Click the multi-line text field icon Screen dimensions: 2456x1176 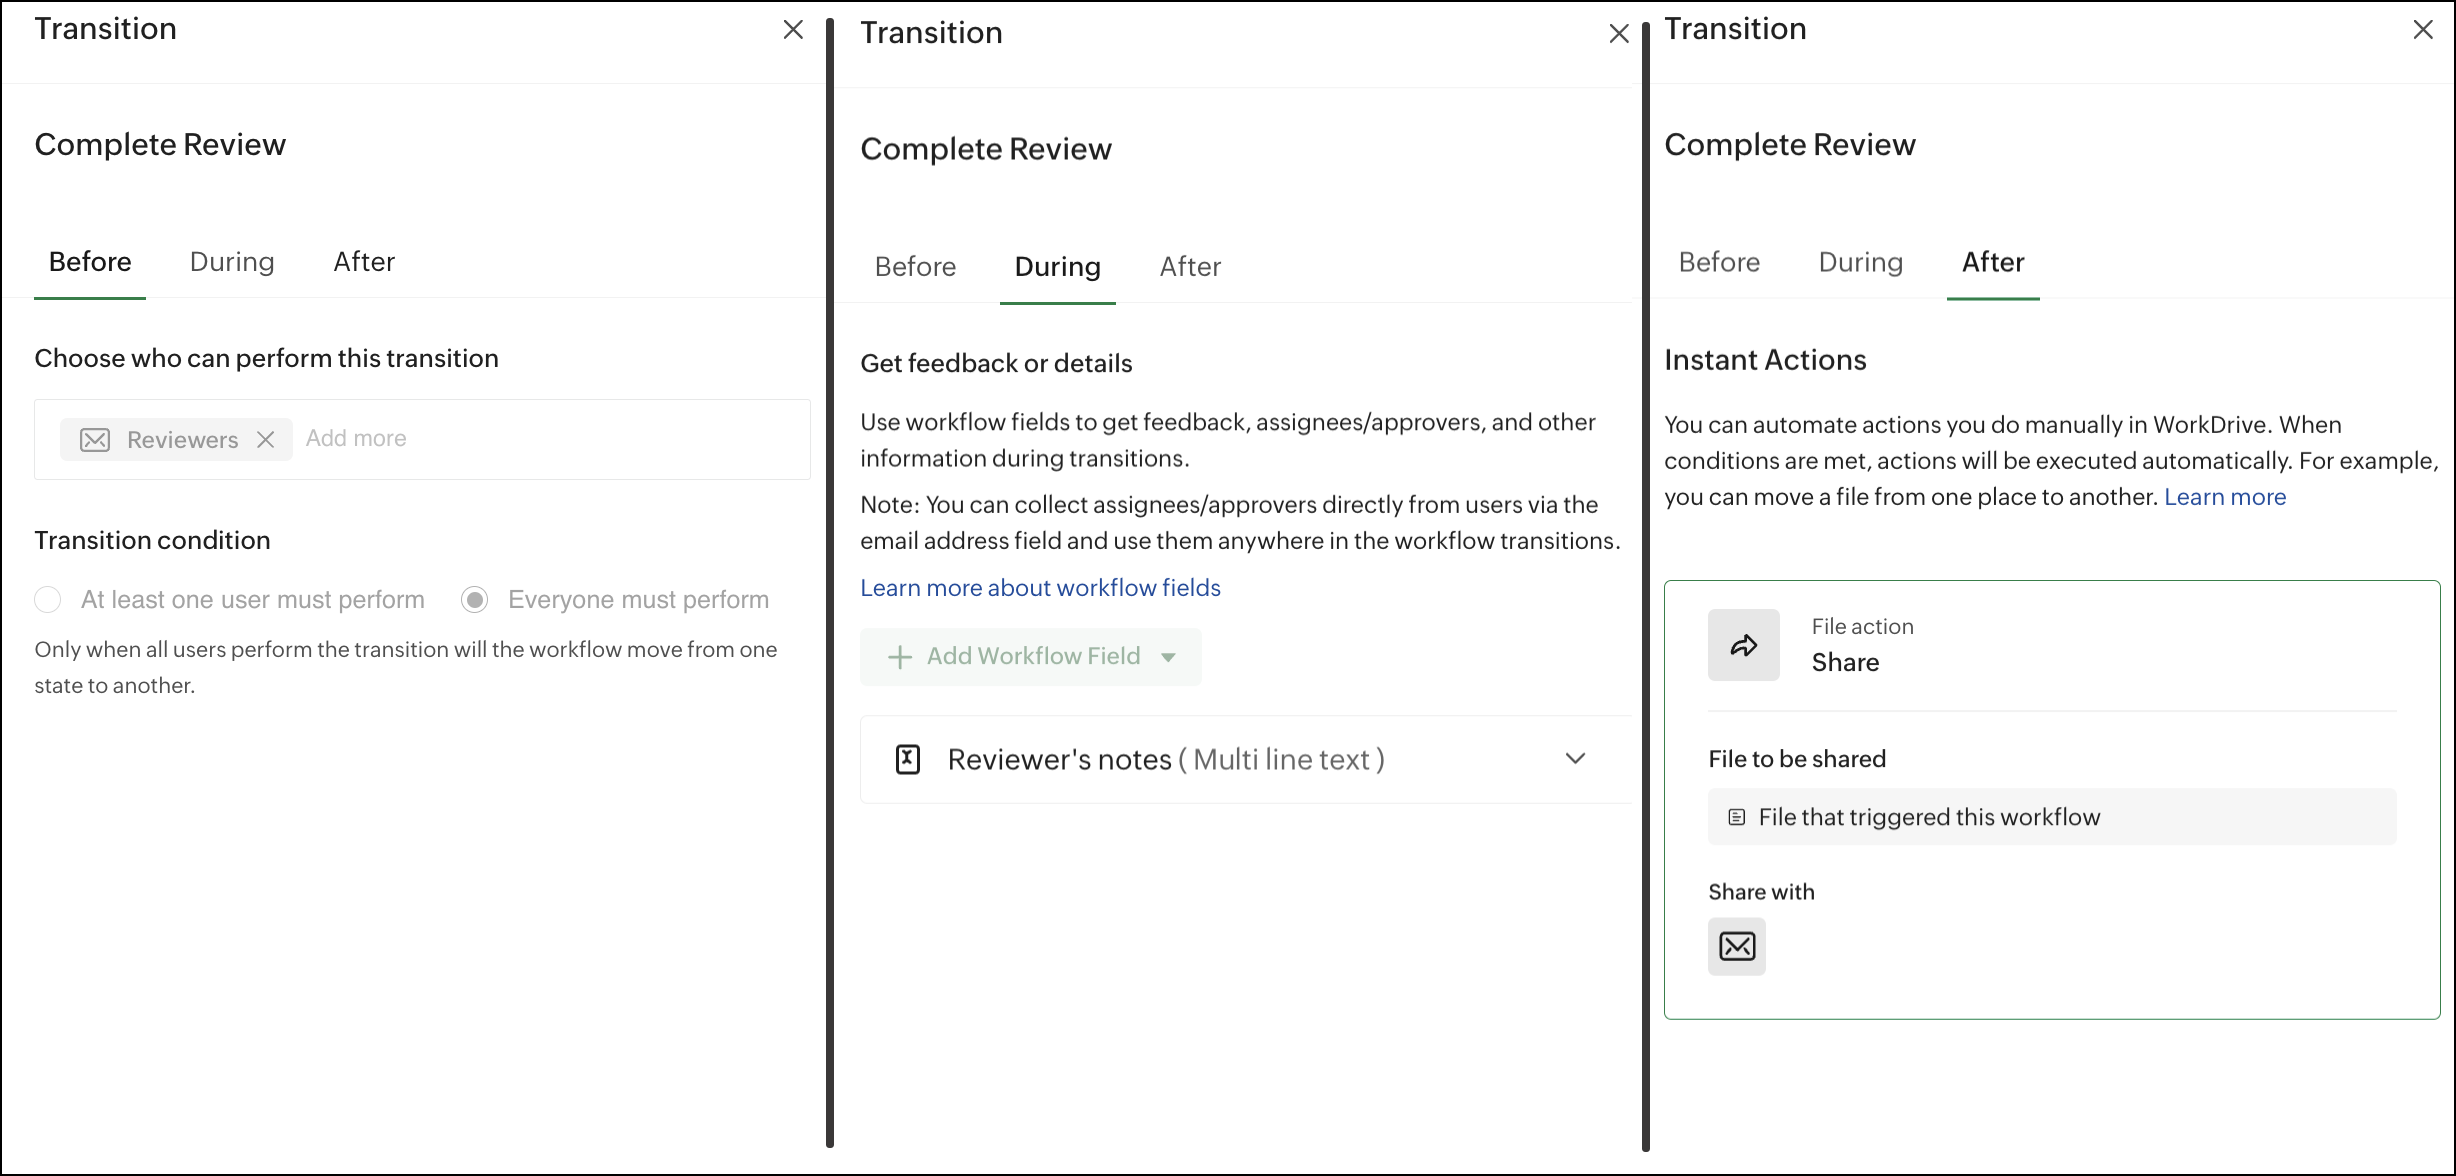pos(907,760)
